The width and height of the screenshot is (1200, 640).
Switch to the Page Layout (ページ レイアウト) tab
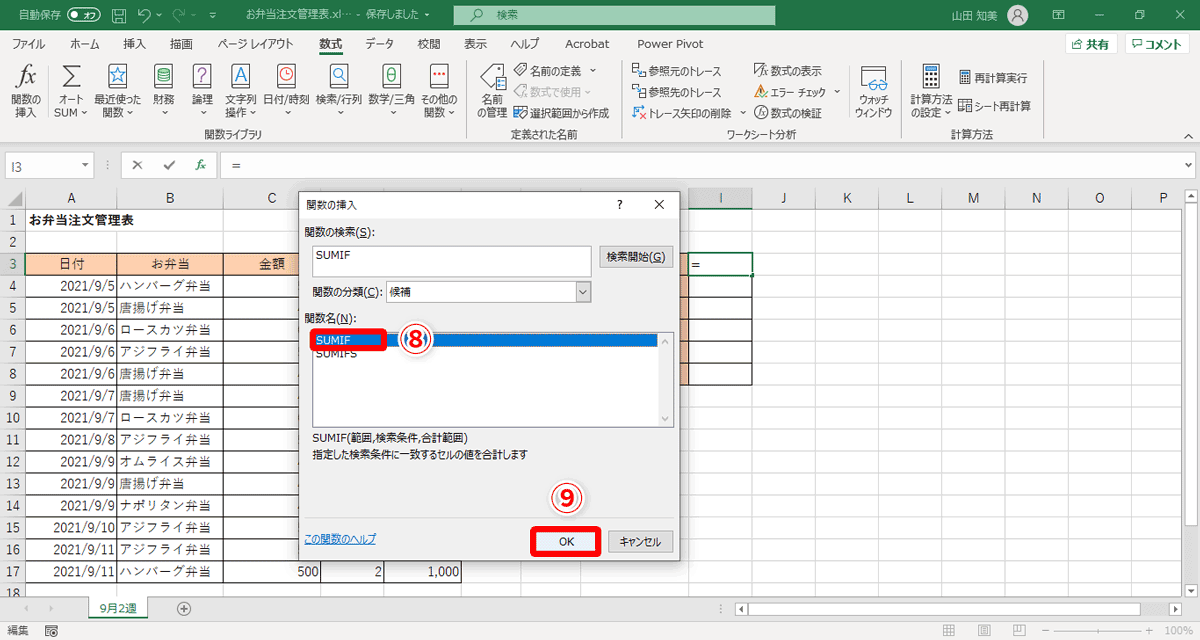[x=256, y=44]
